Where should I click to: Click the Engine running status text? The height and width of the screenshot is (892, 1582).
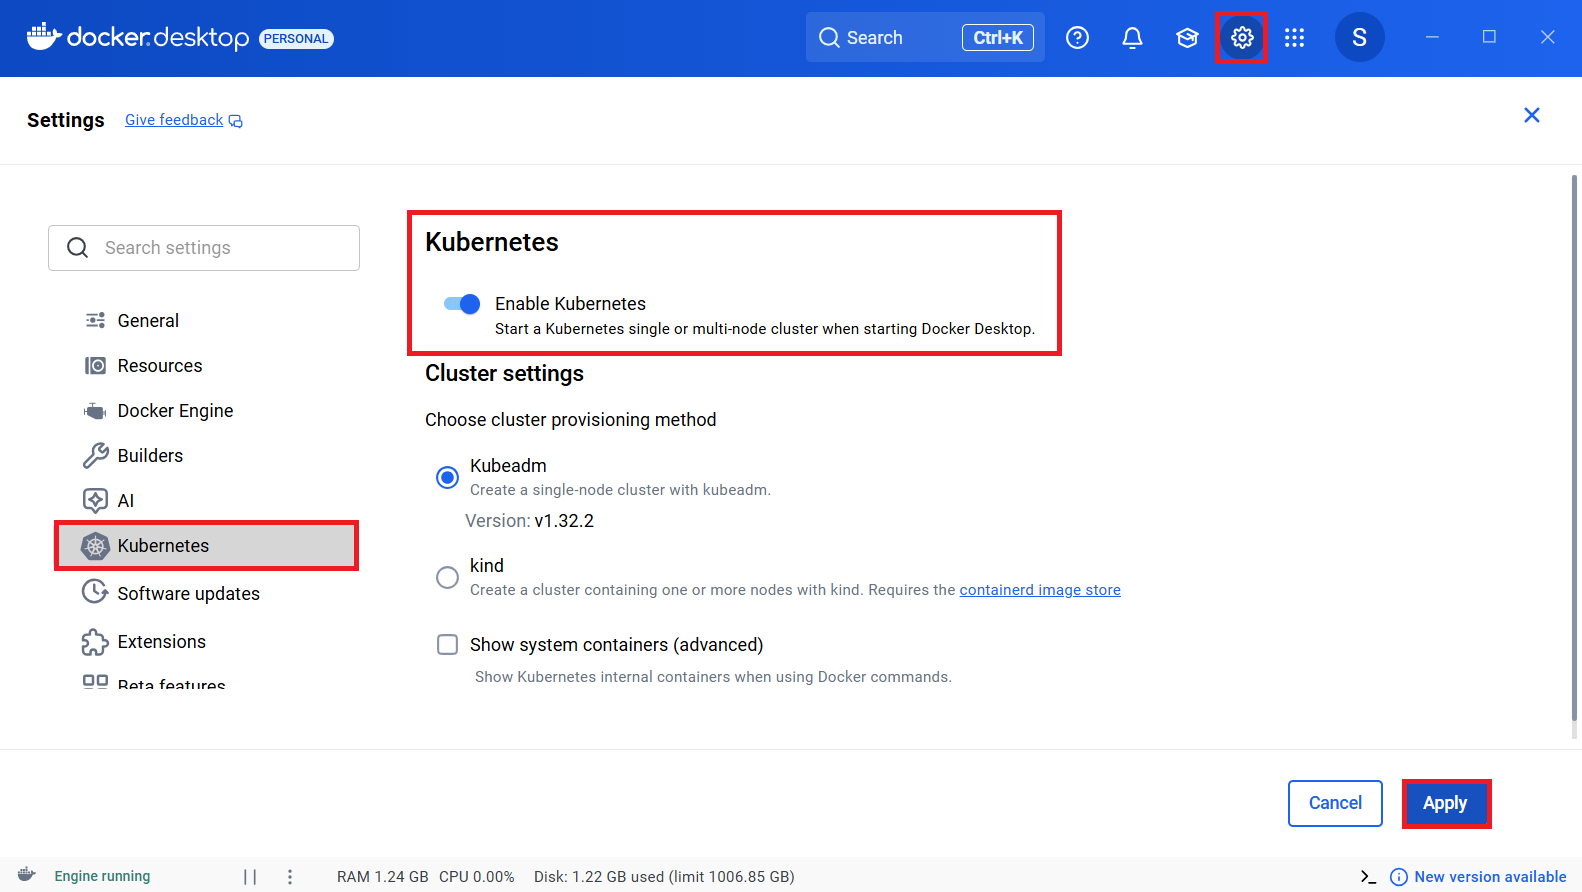tap(102, 877)
